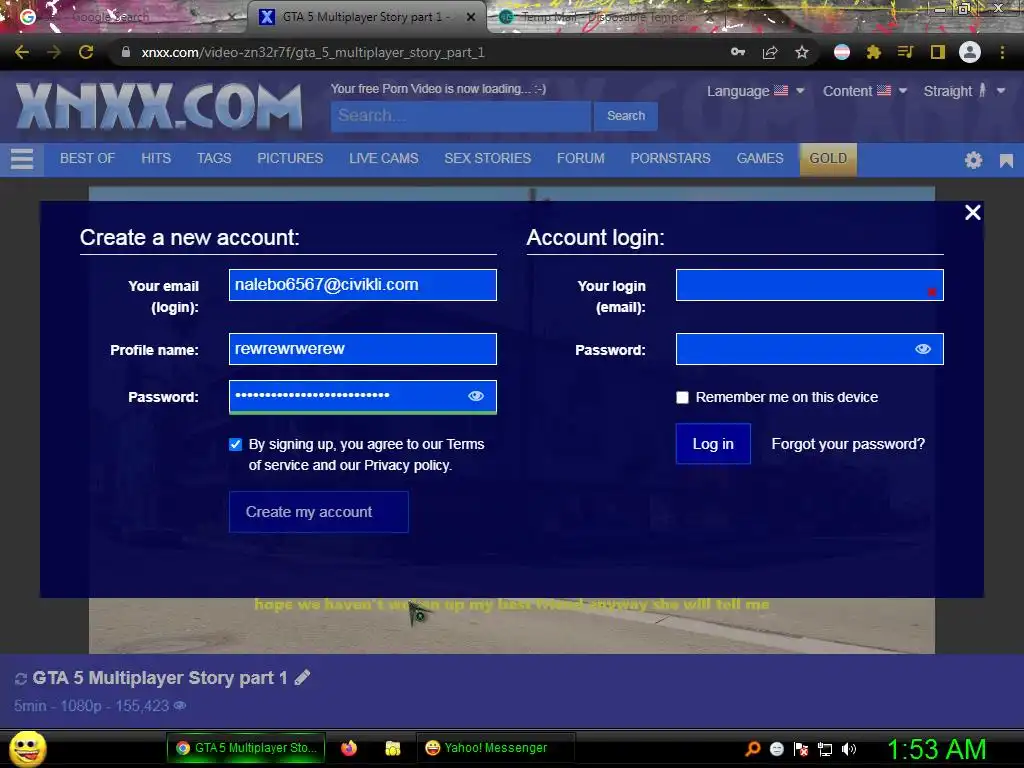This screenshot has height=768, width=1024.
Task: Open the hamburger menu in site navigation
Action: click(x=22, y=159)
